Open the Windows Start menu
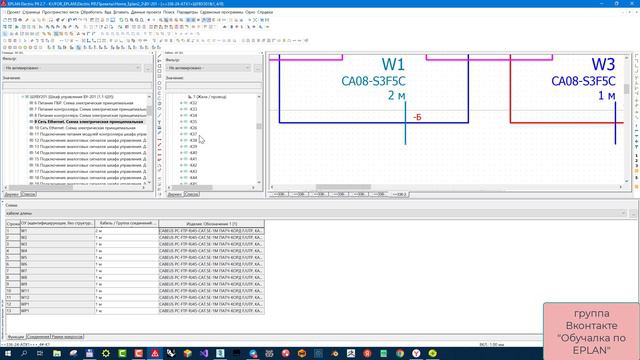The image size is (640, 360). click(x=7, y=353)
